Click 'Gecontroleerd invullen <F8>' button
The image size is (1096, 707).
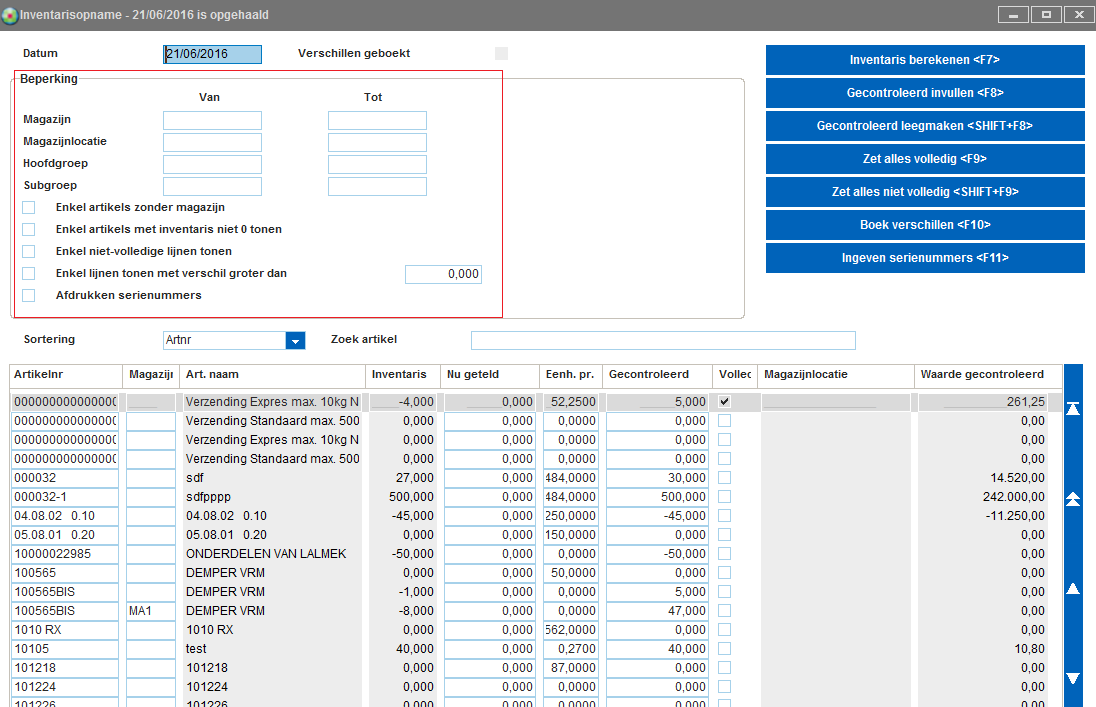pyautogui.click(x=925, y=93)
